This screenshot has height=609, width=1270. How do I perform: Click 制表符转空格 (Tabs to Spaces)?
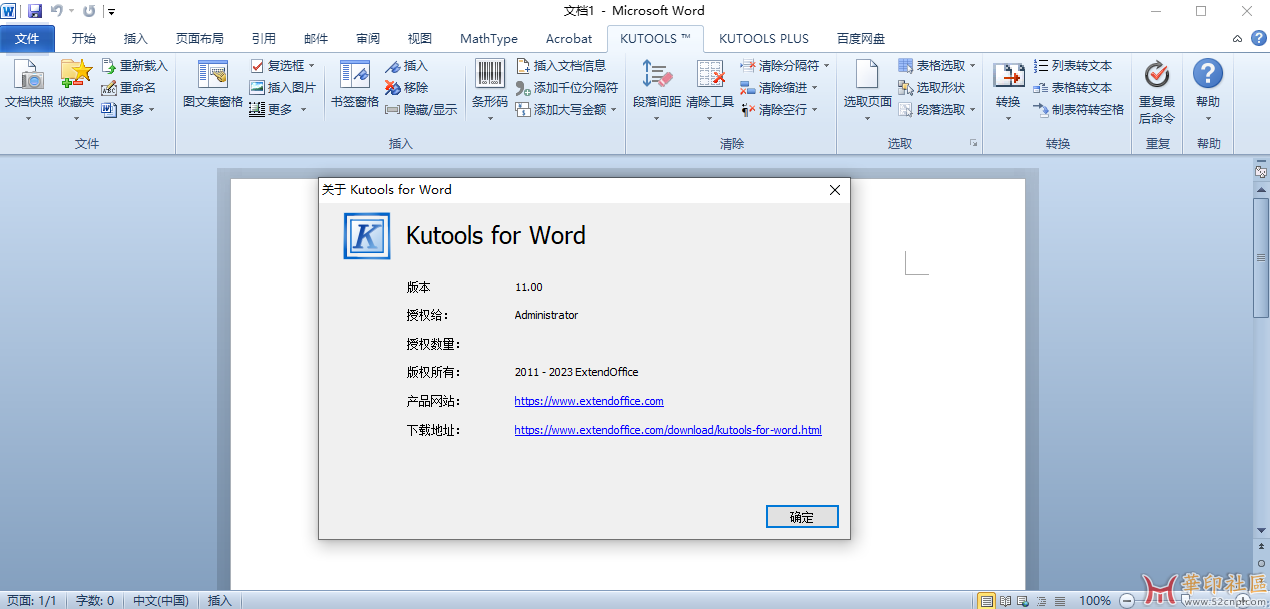[1079, 109]
